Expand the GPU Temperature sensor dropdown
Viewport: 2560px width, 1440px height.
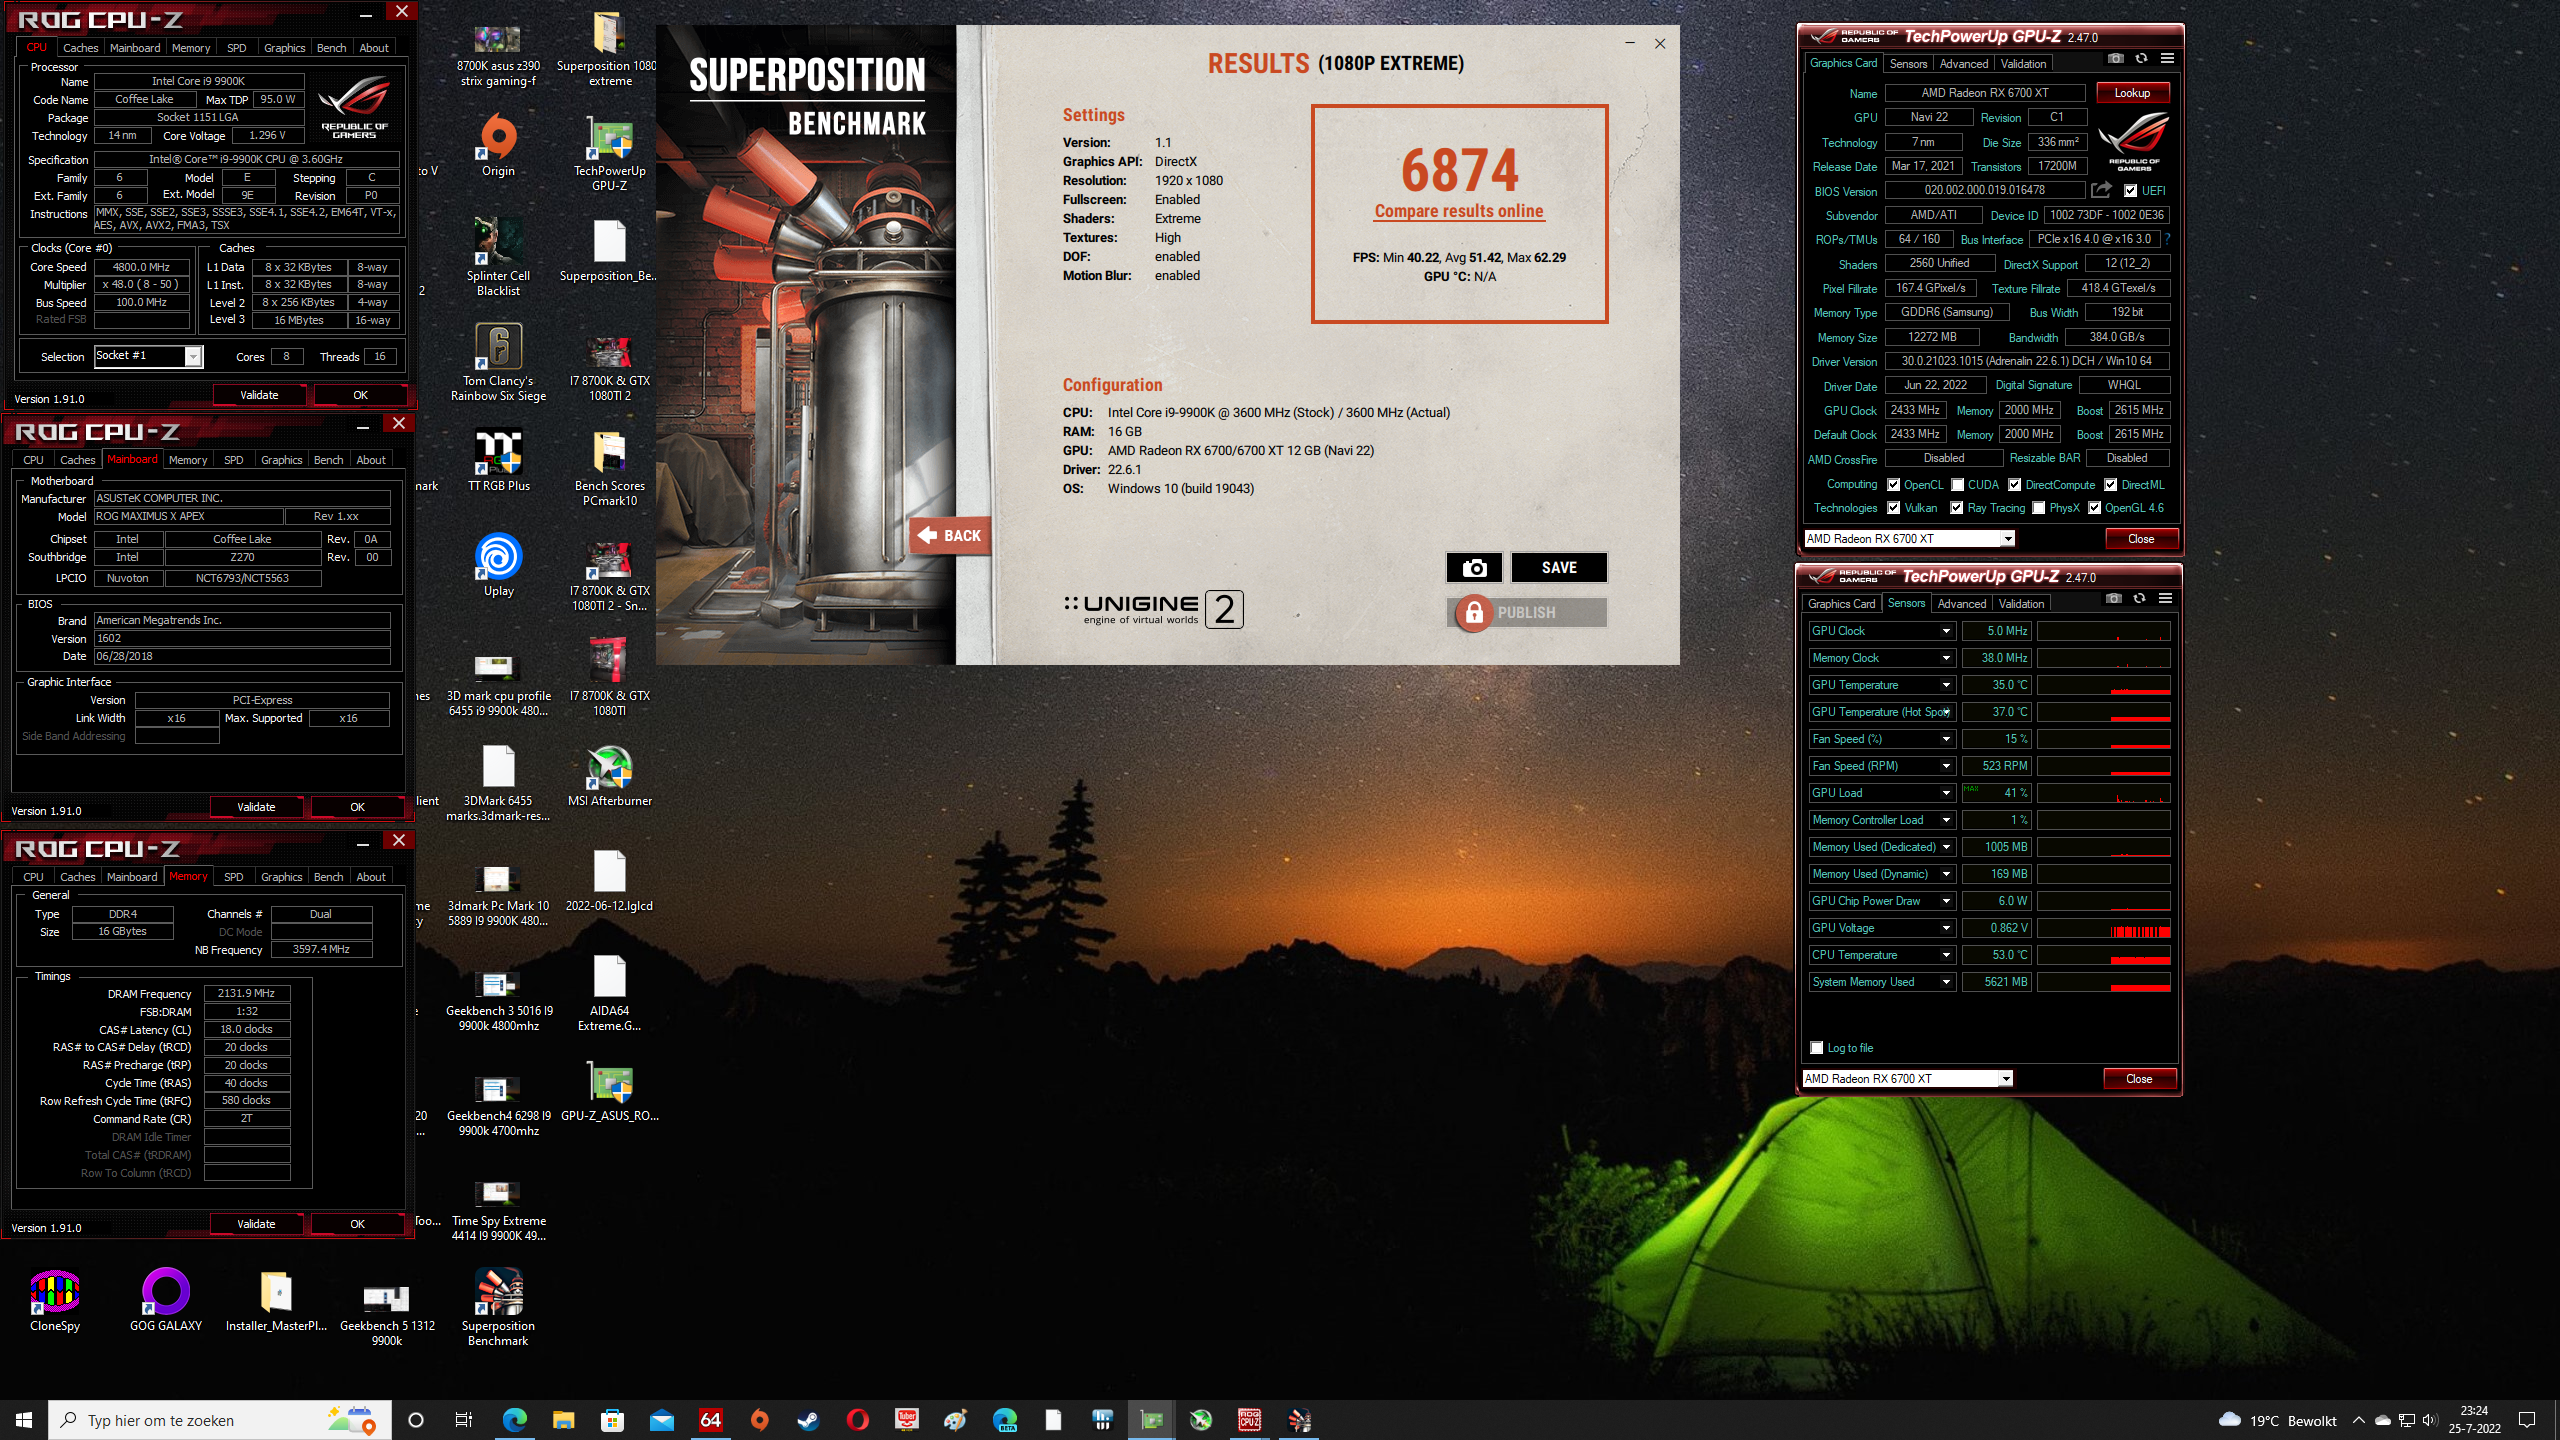coord(1946,685)
